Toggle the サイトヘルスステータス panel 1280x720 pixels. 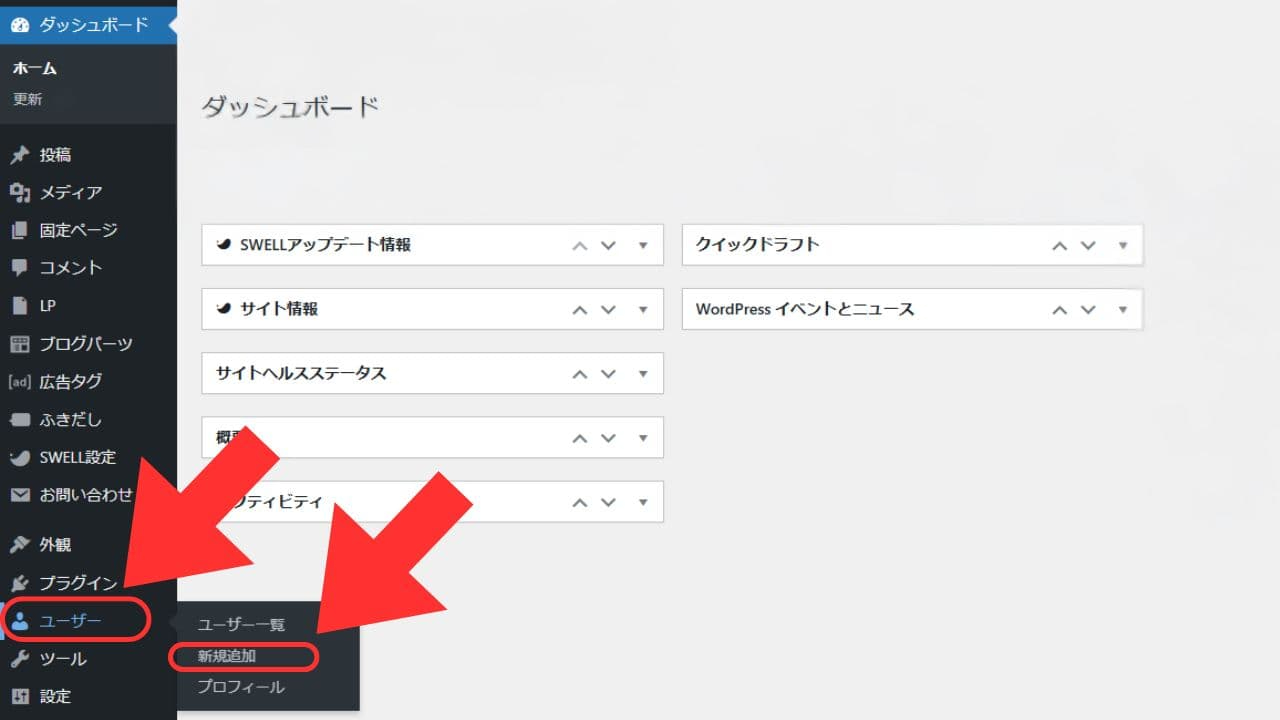(x=643, y=374)
